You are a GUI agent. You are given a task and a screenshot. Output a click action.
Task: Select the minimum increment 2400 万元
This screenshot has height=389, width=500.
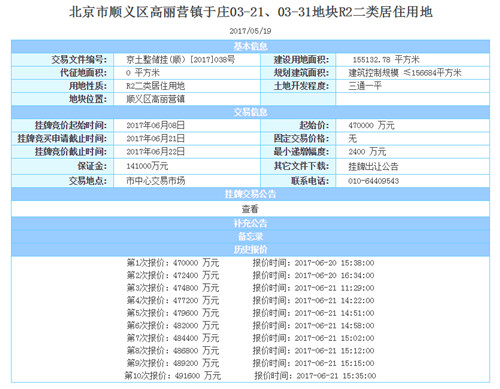tap(367, 152)
